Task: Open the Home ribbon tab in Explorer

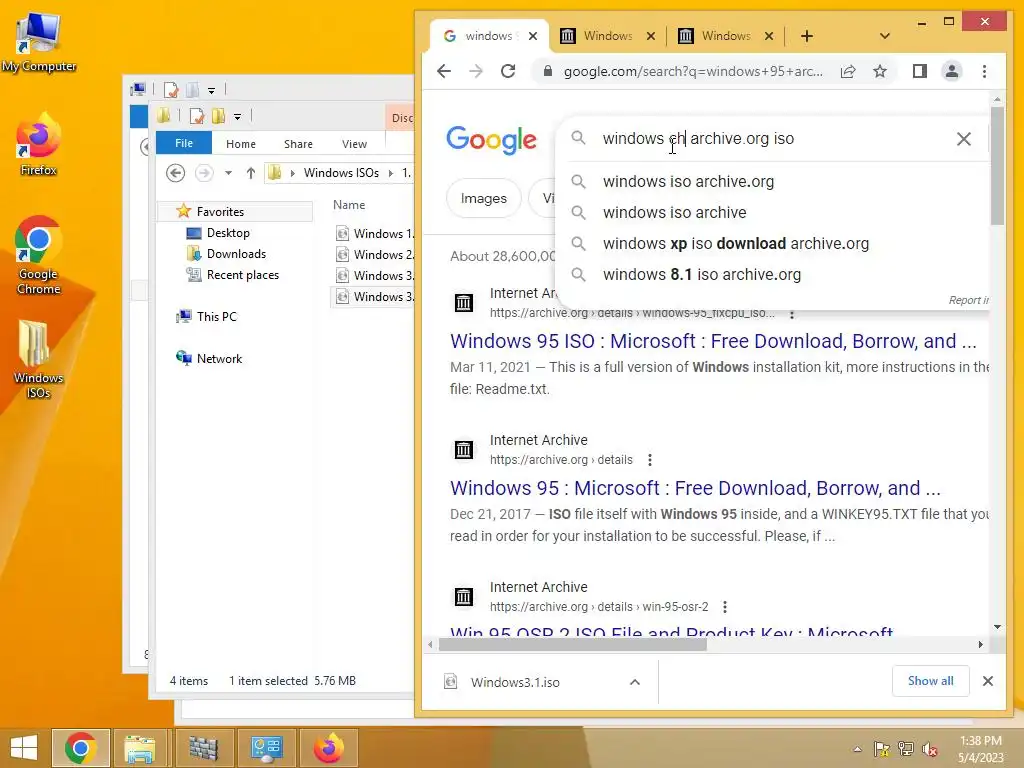Action: coord(240,144)
